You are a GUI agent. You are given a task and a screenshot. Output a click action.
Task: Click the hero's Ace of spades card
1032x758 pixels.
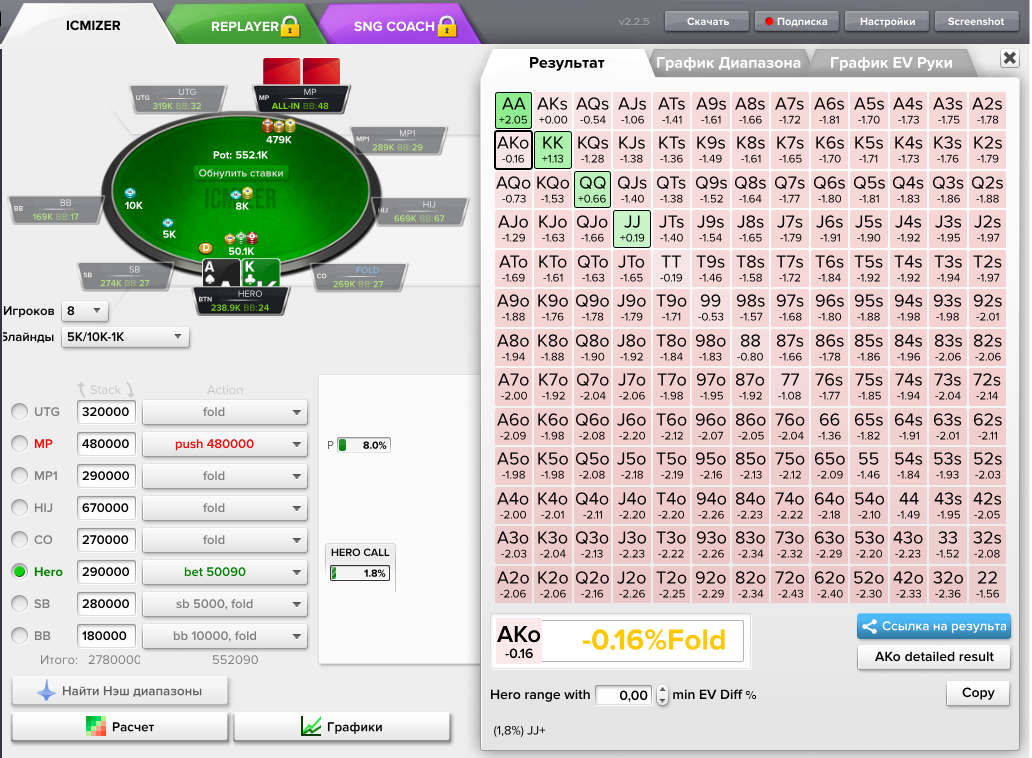[x=220, y=272]
